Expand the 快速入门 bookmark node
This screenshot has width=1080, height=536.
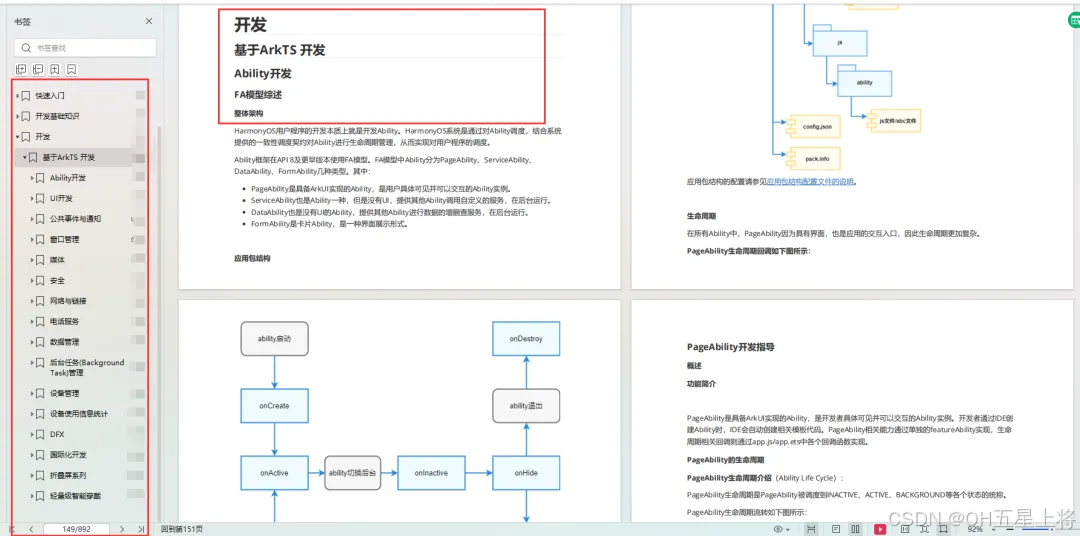[17, 96]
